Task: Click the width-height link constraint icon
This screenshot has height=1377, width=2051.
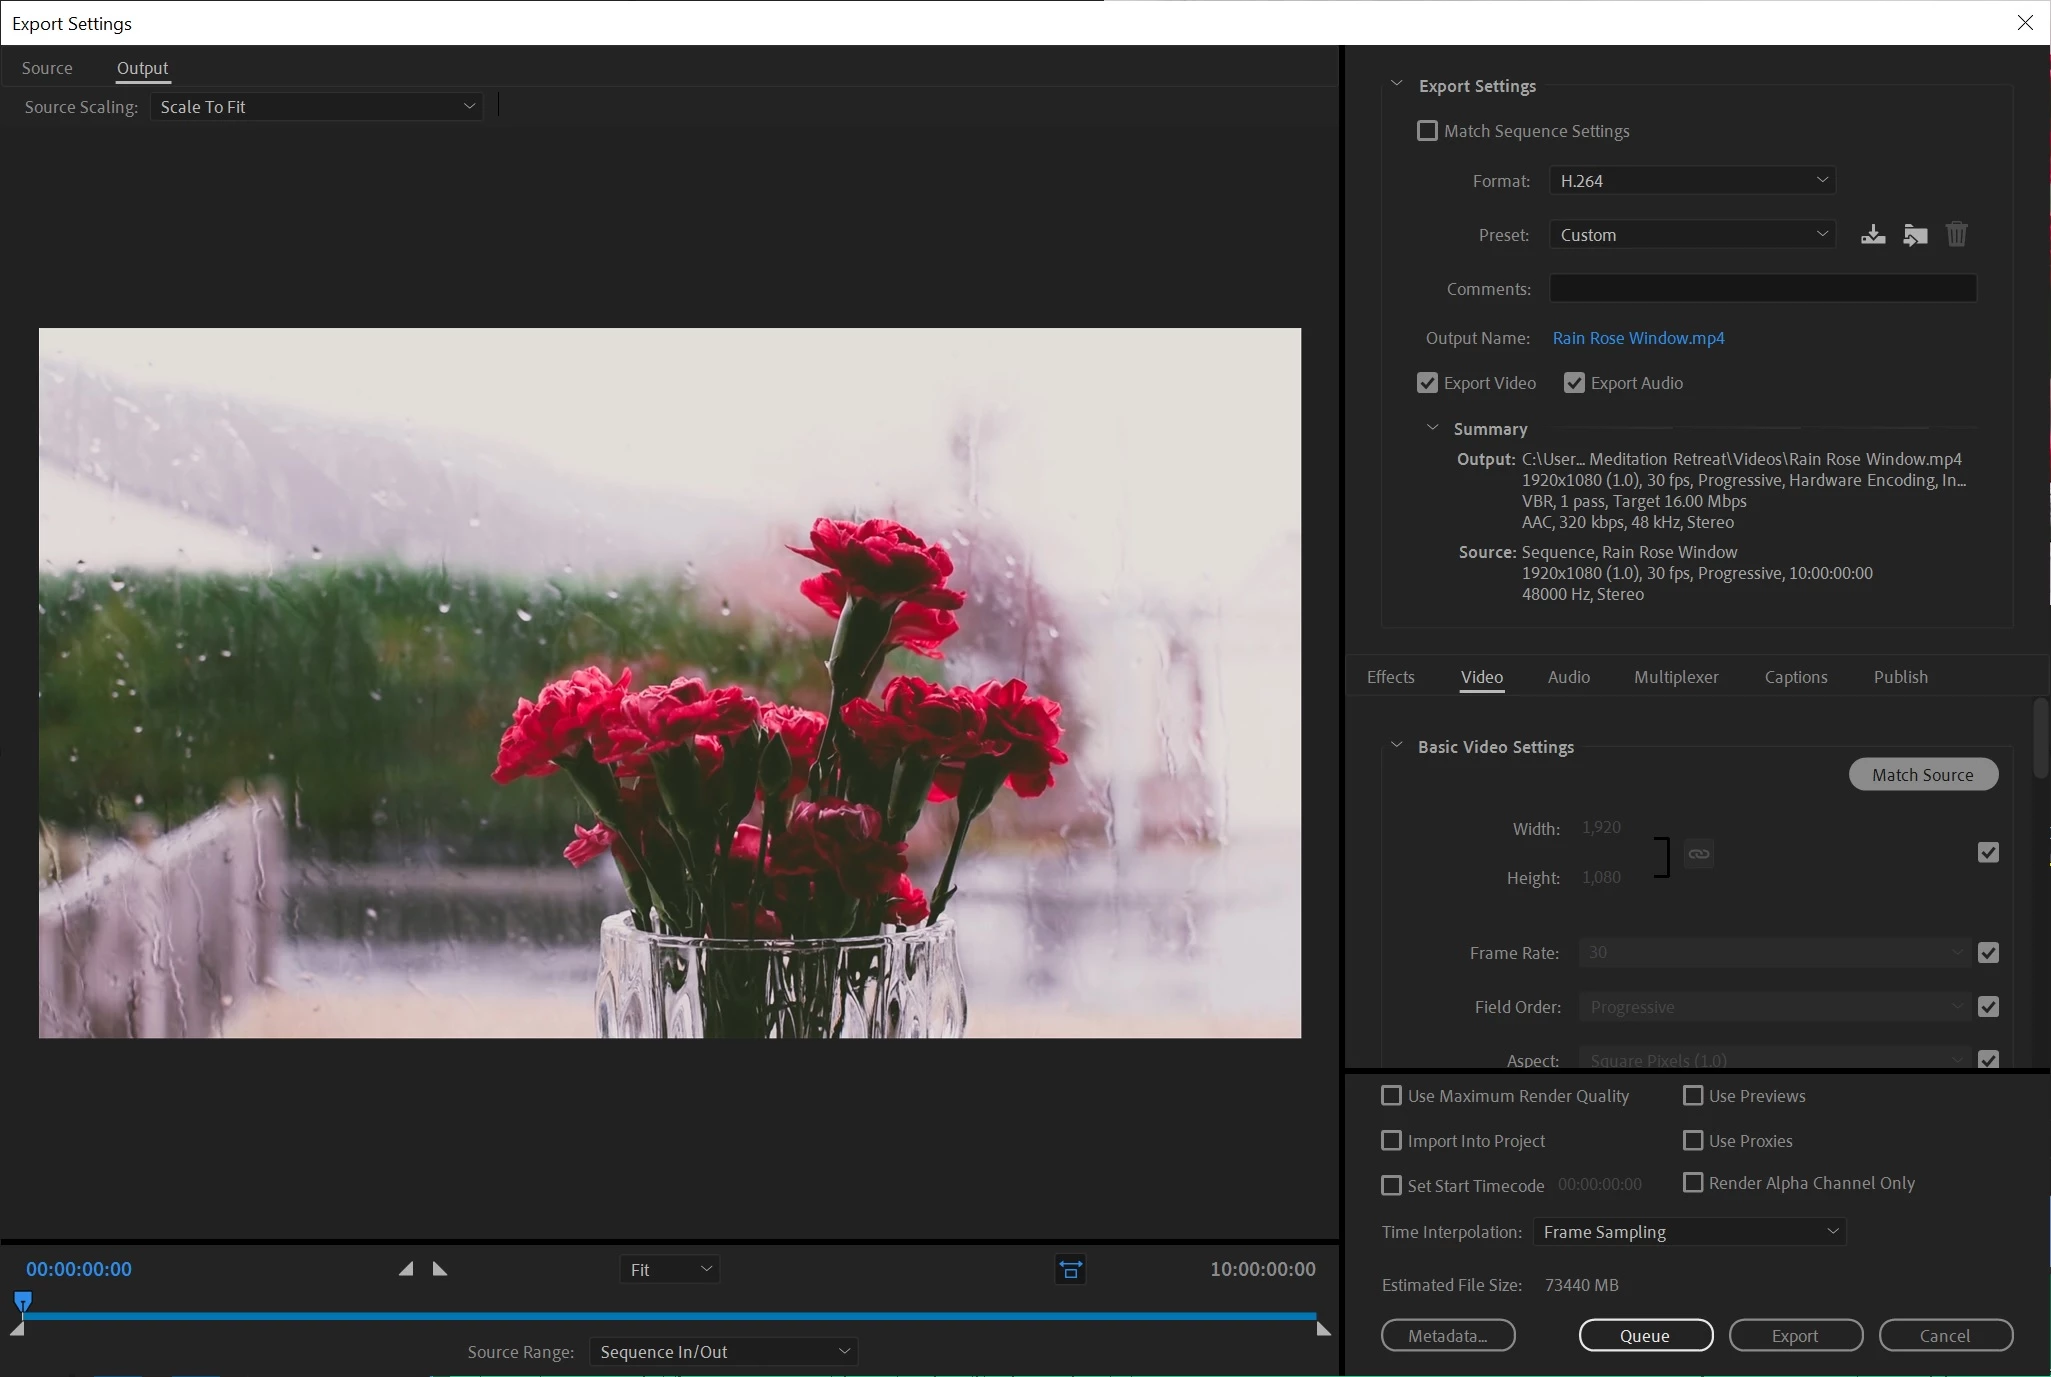Action: (1698, 853)
